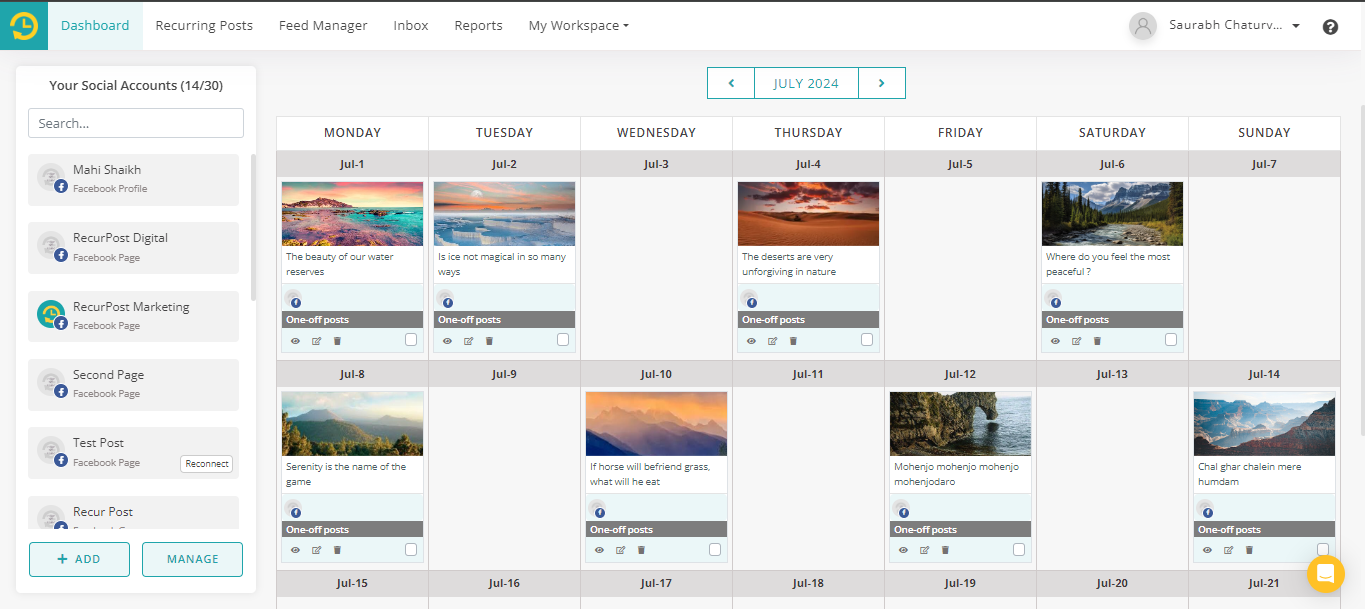
Task: Delete the Jul-12 Mohenjo post
Action: click(x=945, y=550)
